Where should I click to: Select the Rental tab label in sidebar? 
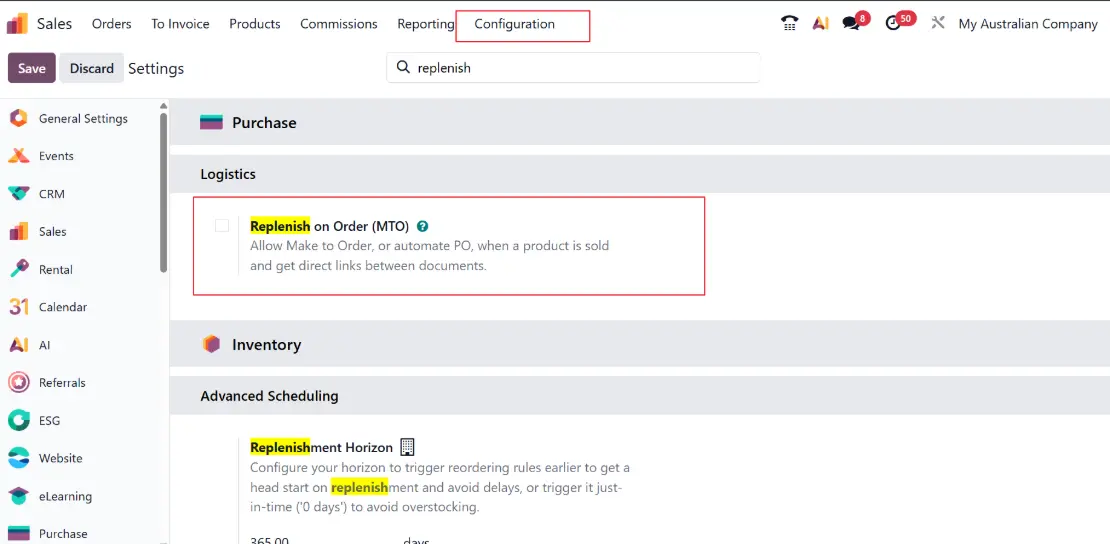[56, 269]
